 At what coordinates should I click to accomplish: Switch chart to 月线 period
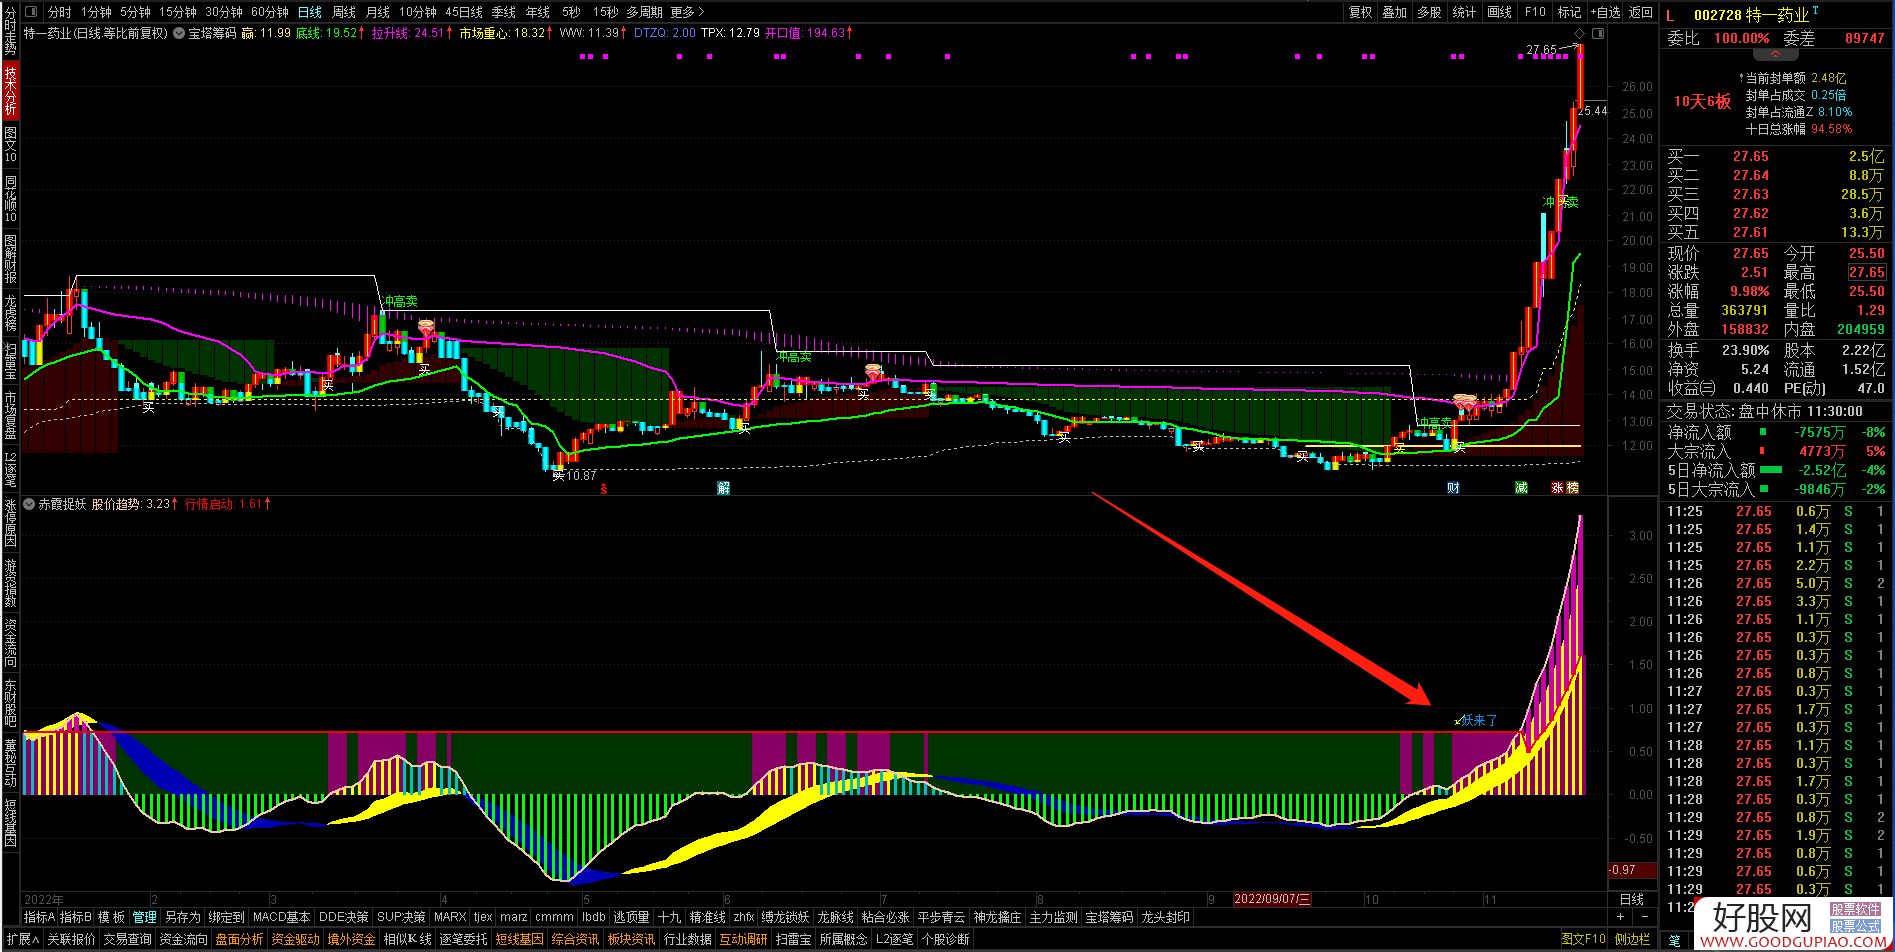(x=378, y=12)
